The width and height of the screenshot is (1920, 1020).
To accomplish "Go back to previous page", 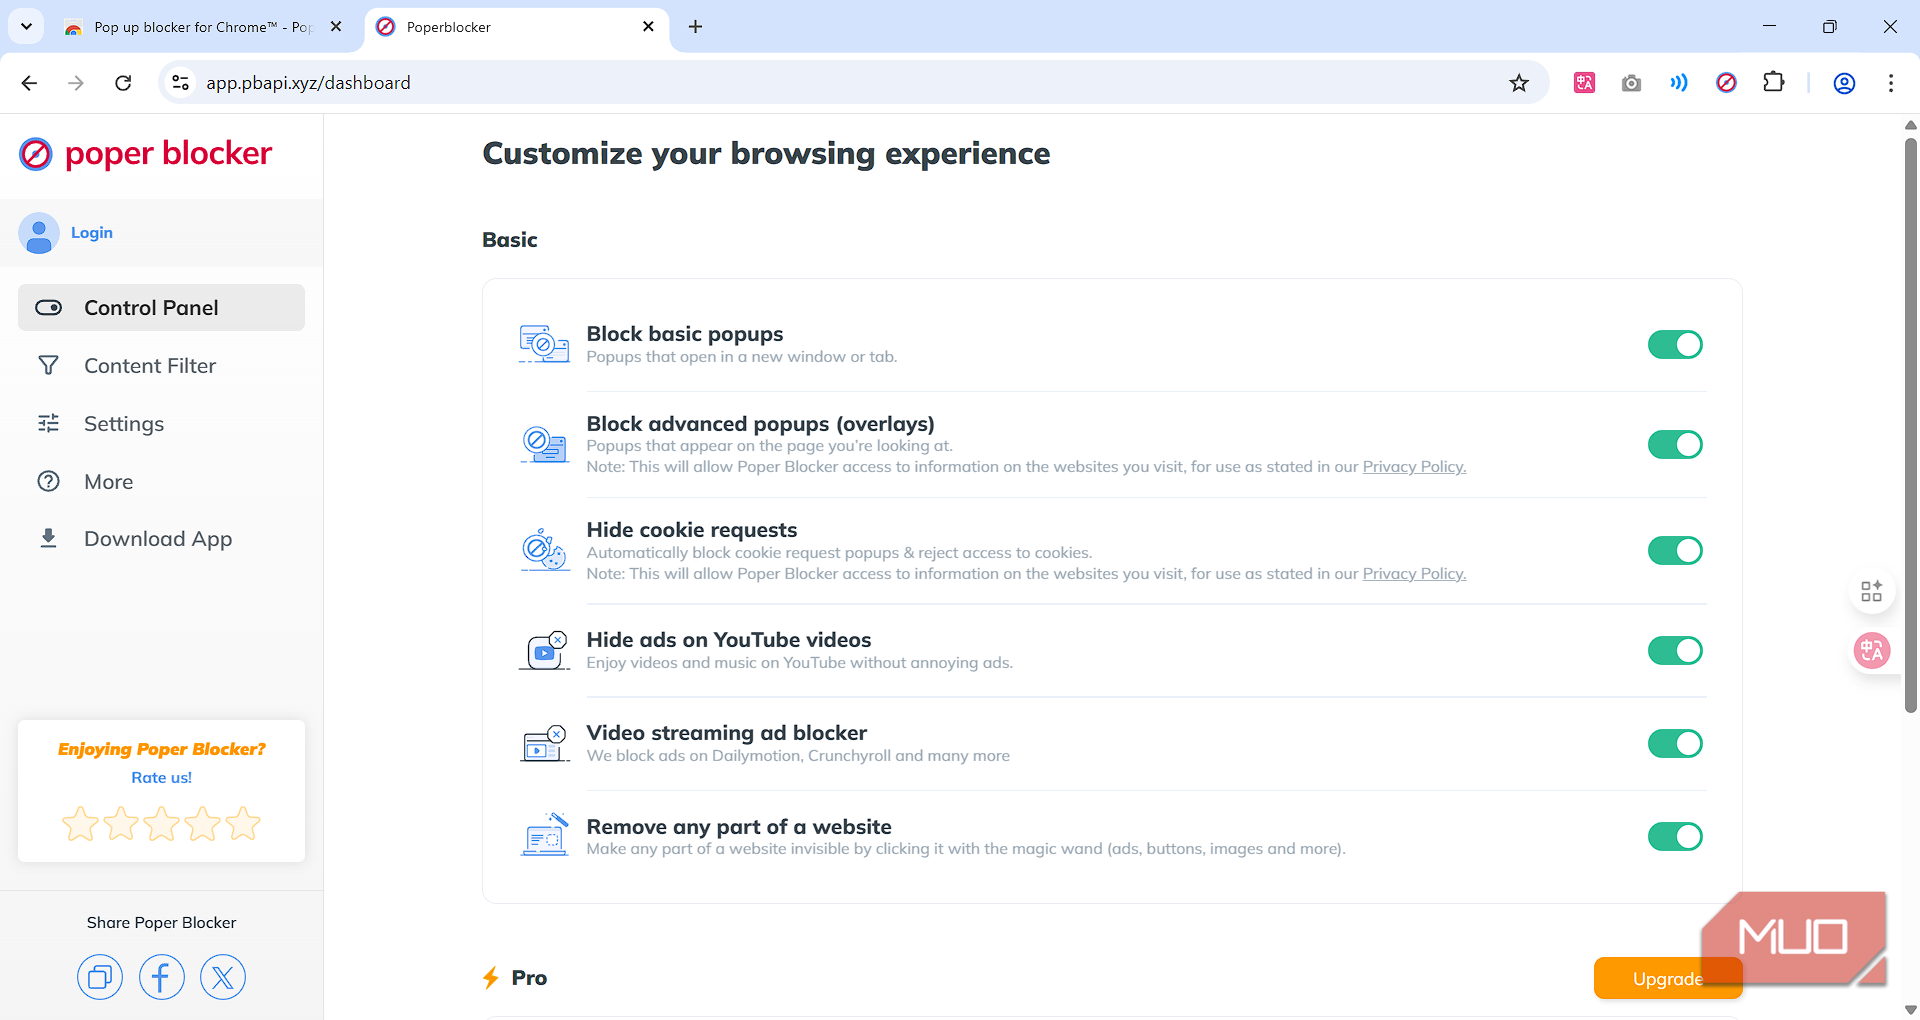I will pos(29,83).
